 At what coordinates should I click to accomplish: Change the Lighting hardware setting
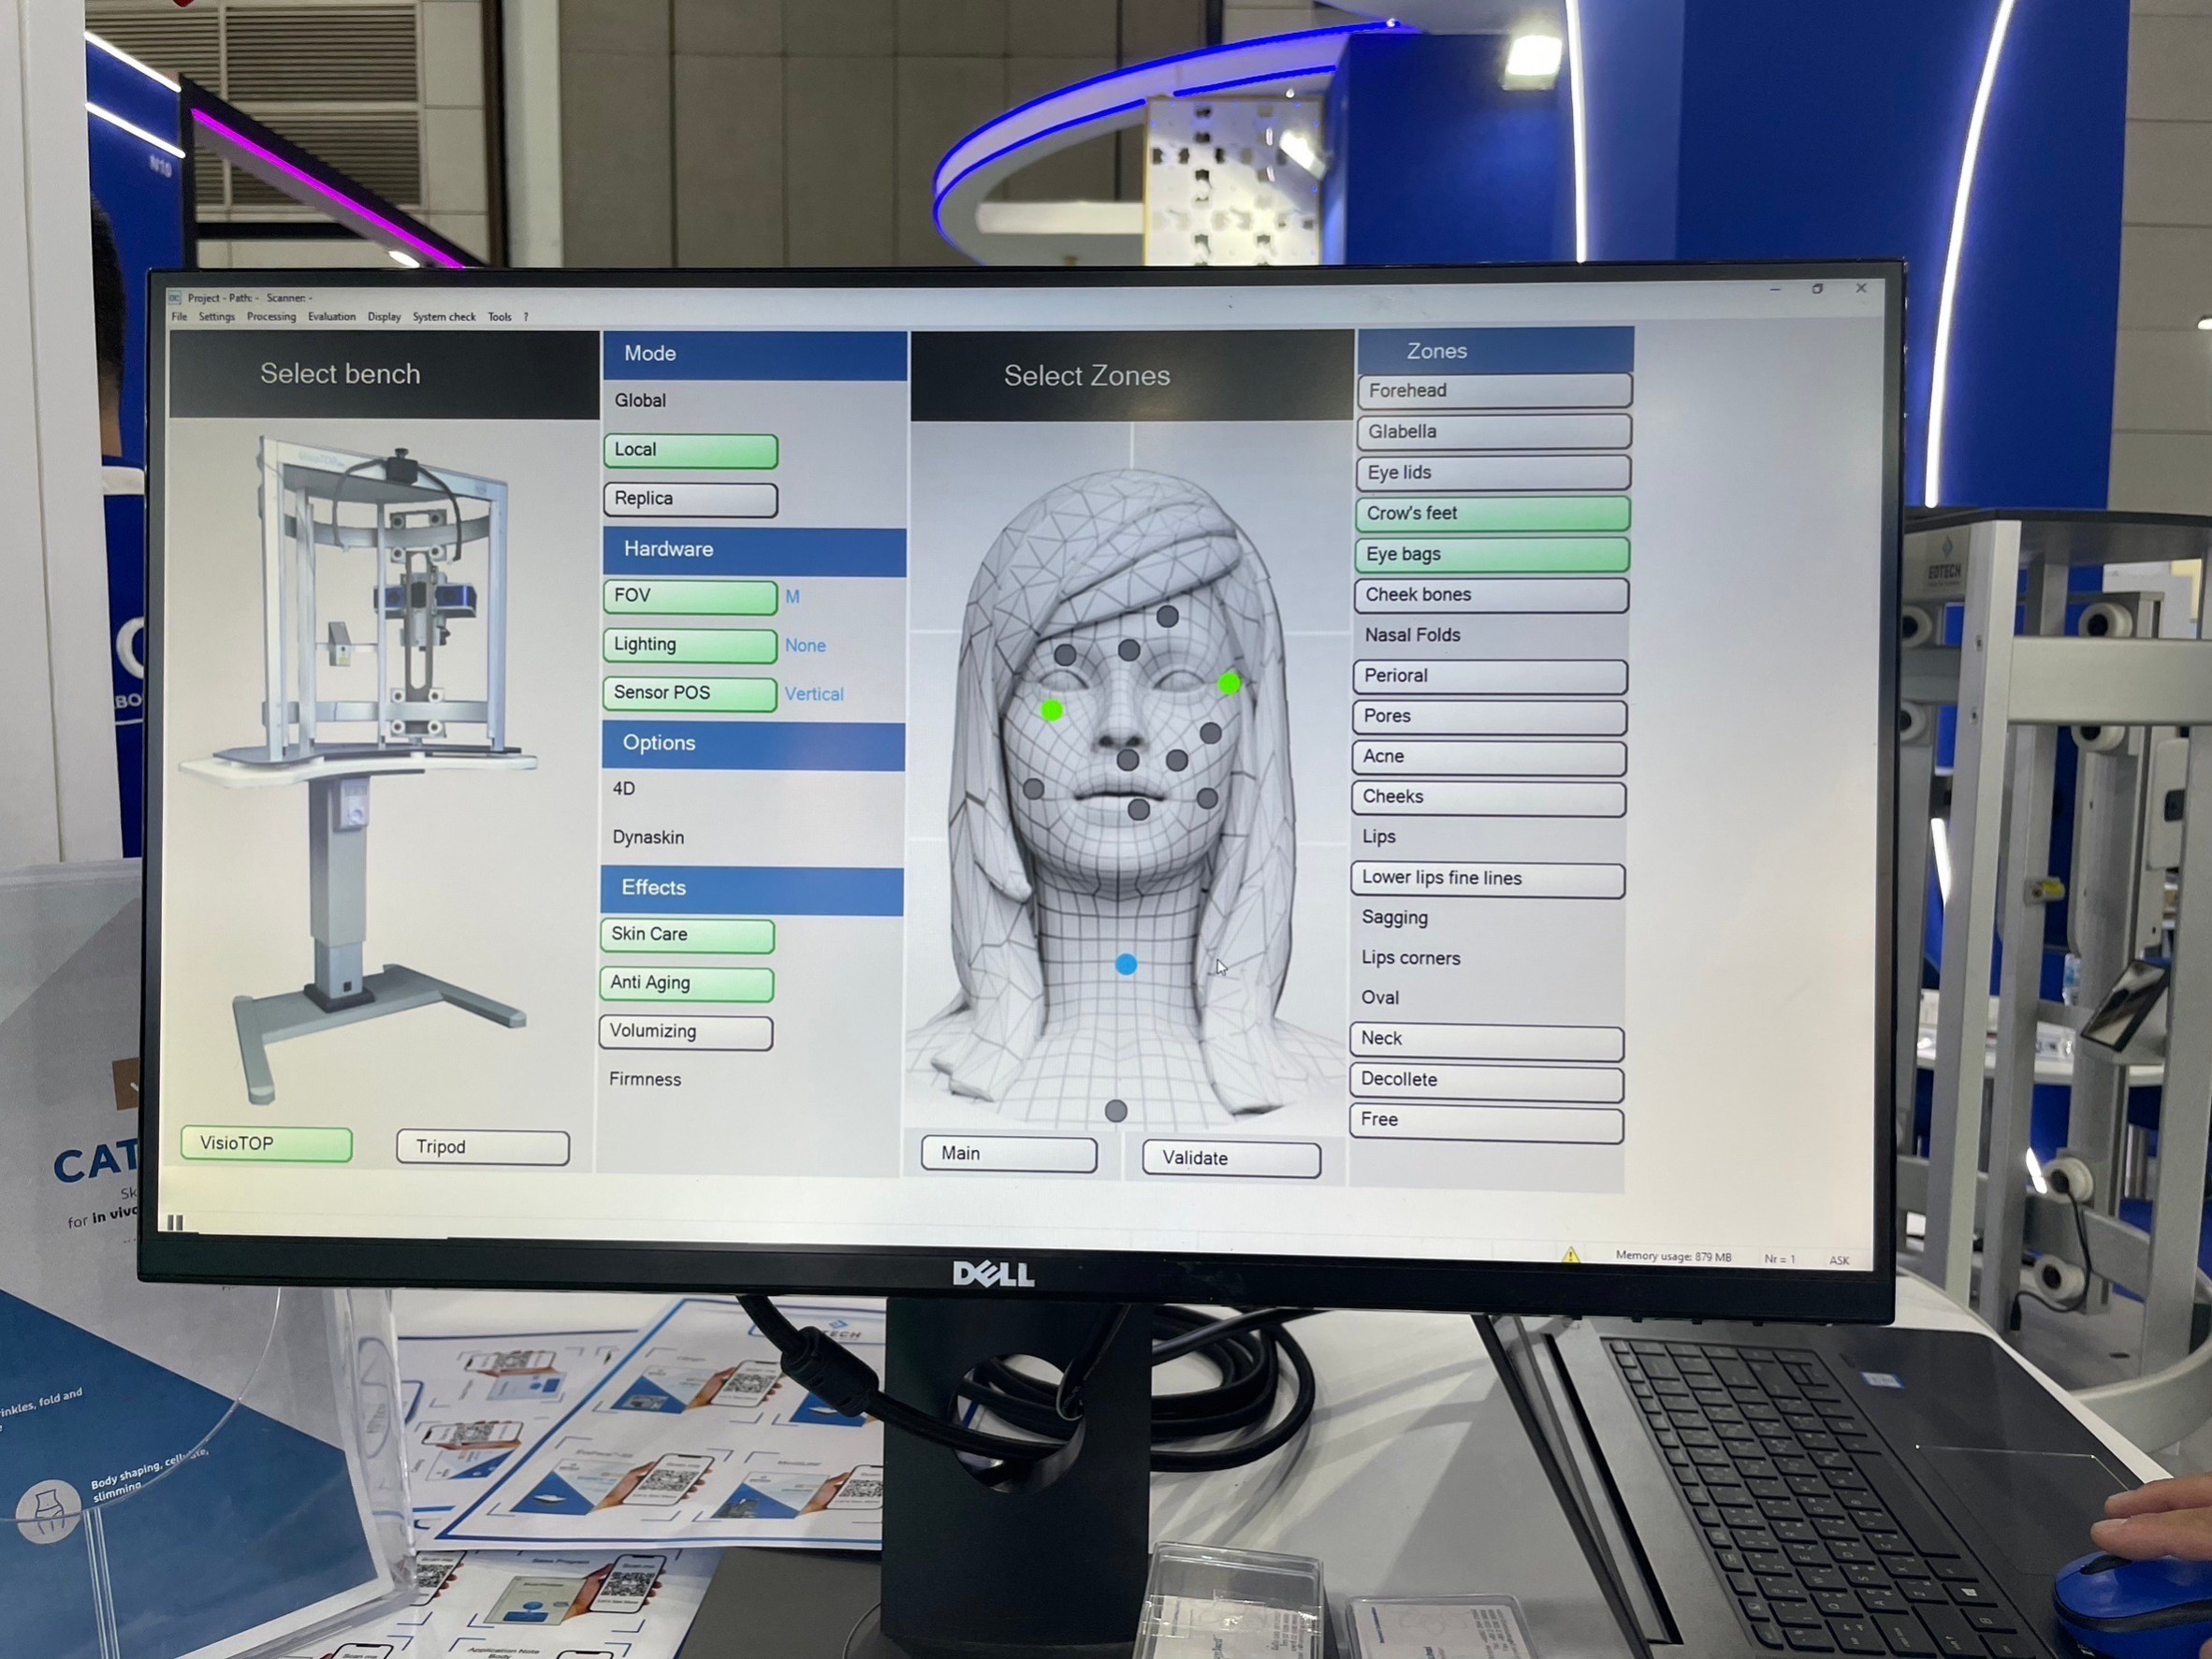point(690,645)
